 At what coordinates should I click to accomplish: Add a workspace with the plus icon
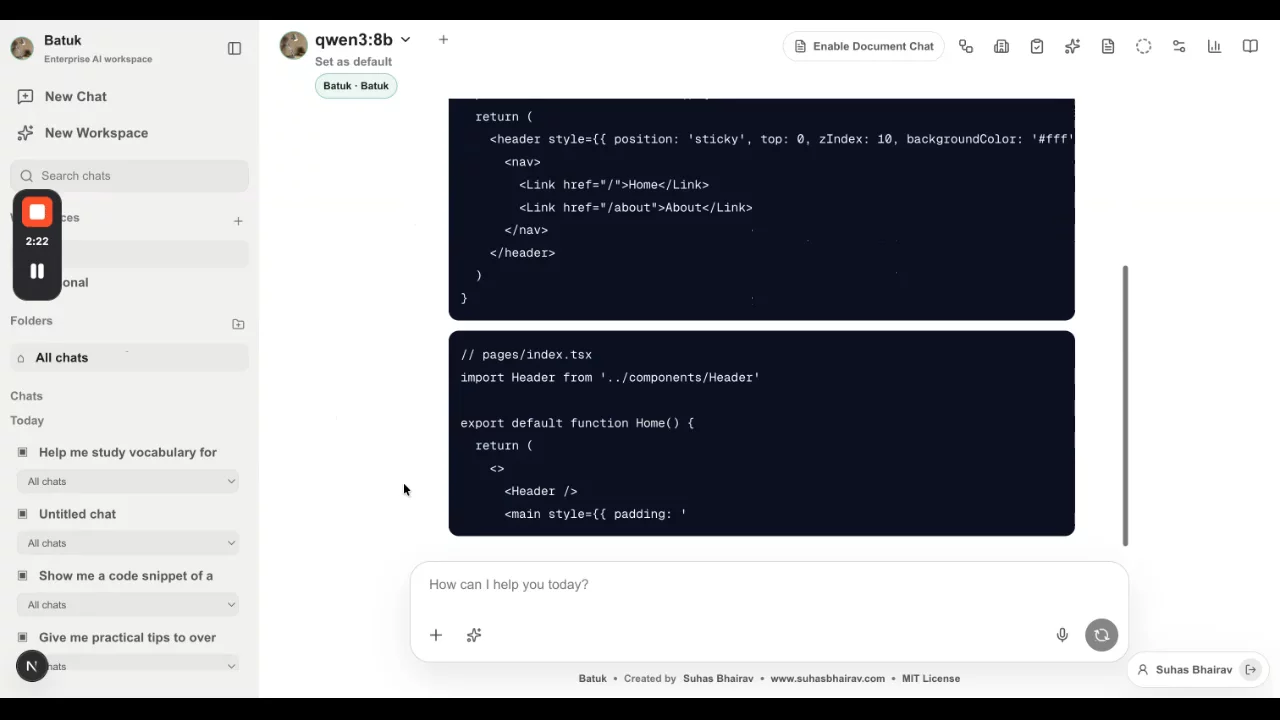[x=238, y=221]
